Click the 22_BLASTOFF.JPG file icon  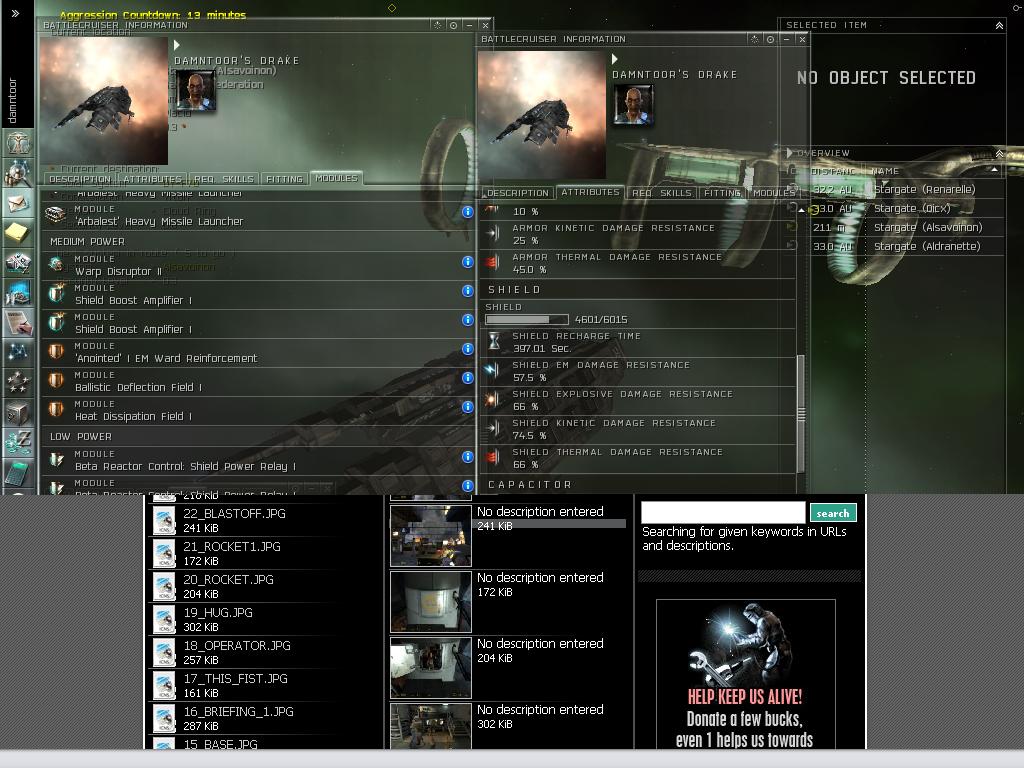[x=164, y=520]
